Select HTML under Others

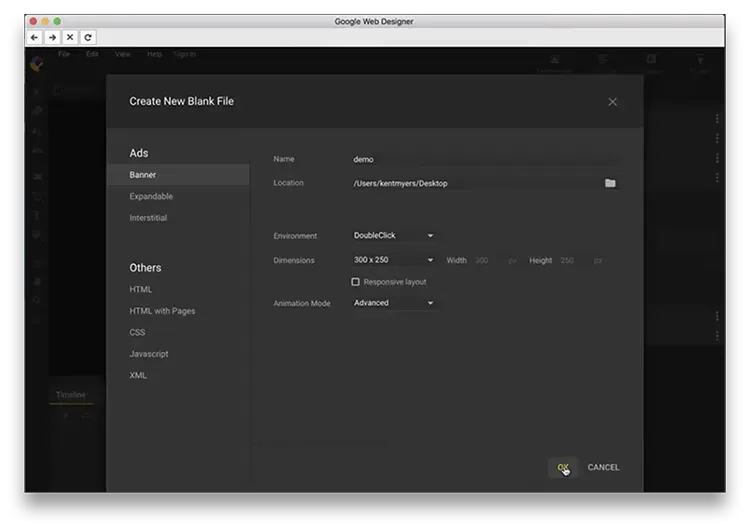(x=141, y=289)
